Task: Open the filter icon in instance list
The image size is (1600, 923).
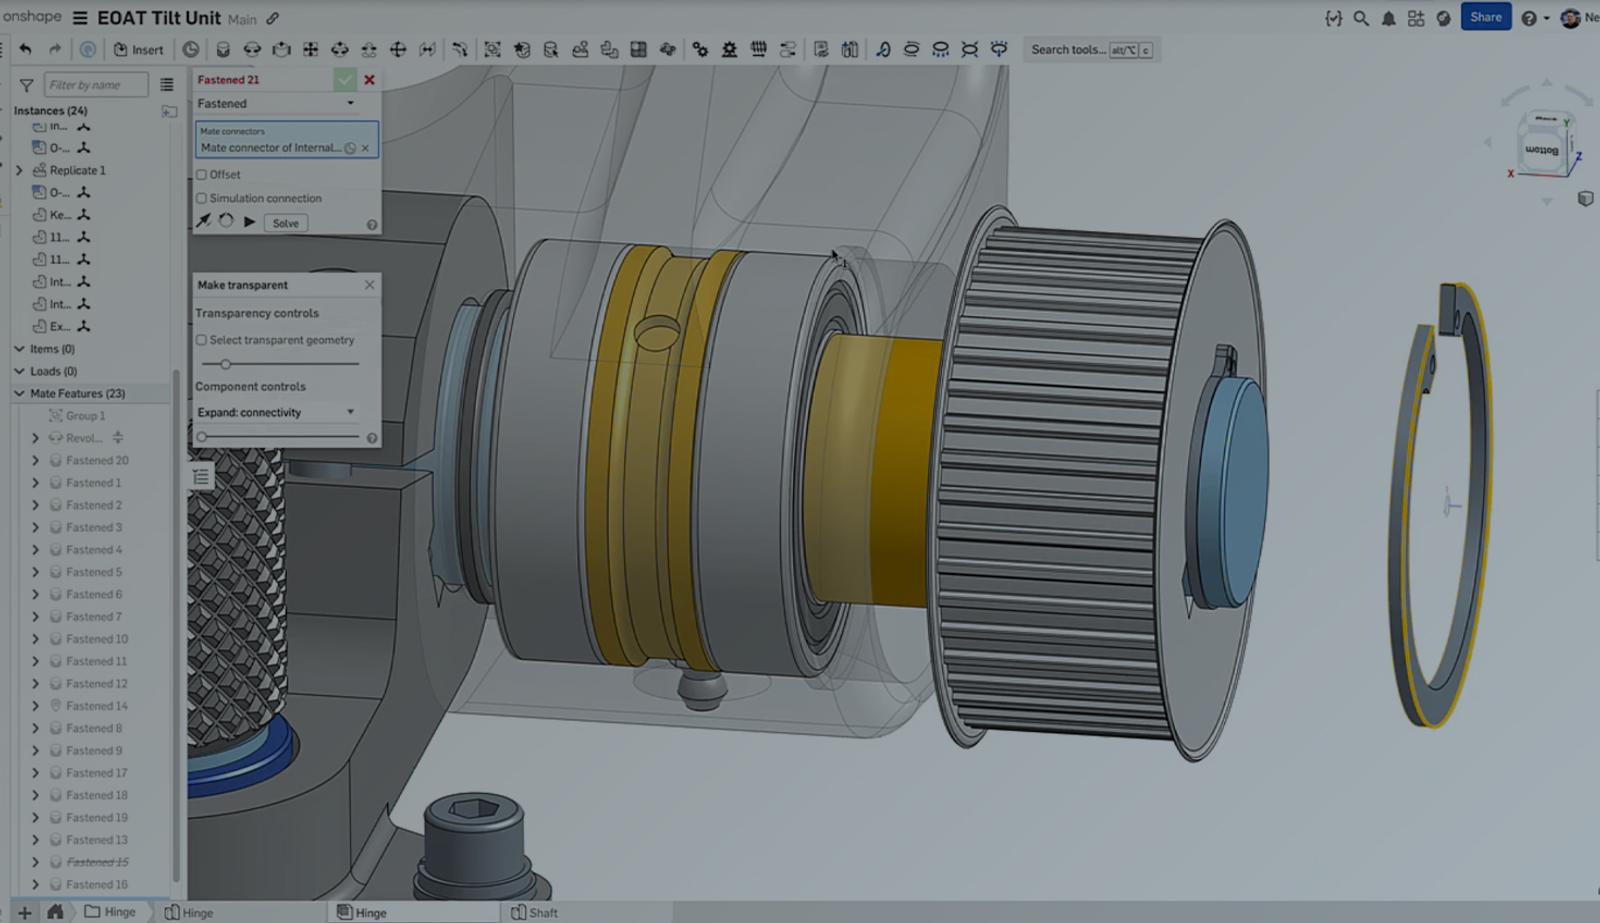Action: tap(27, 85)
